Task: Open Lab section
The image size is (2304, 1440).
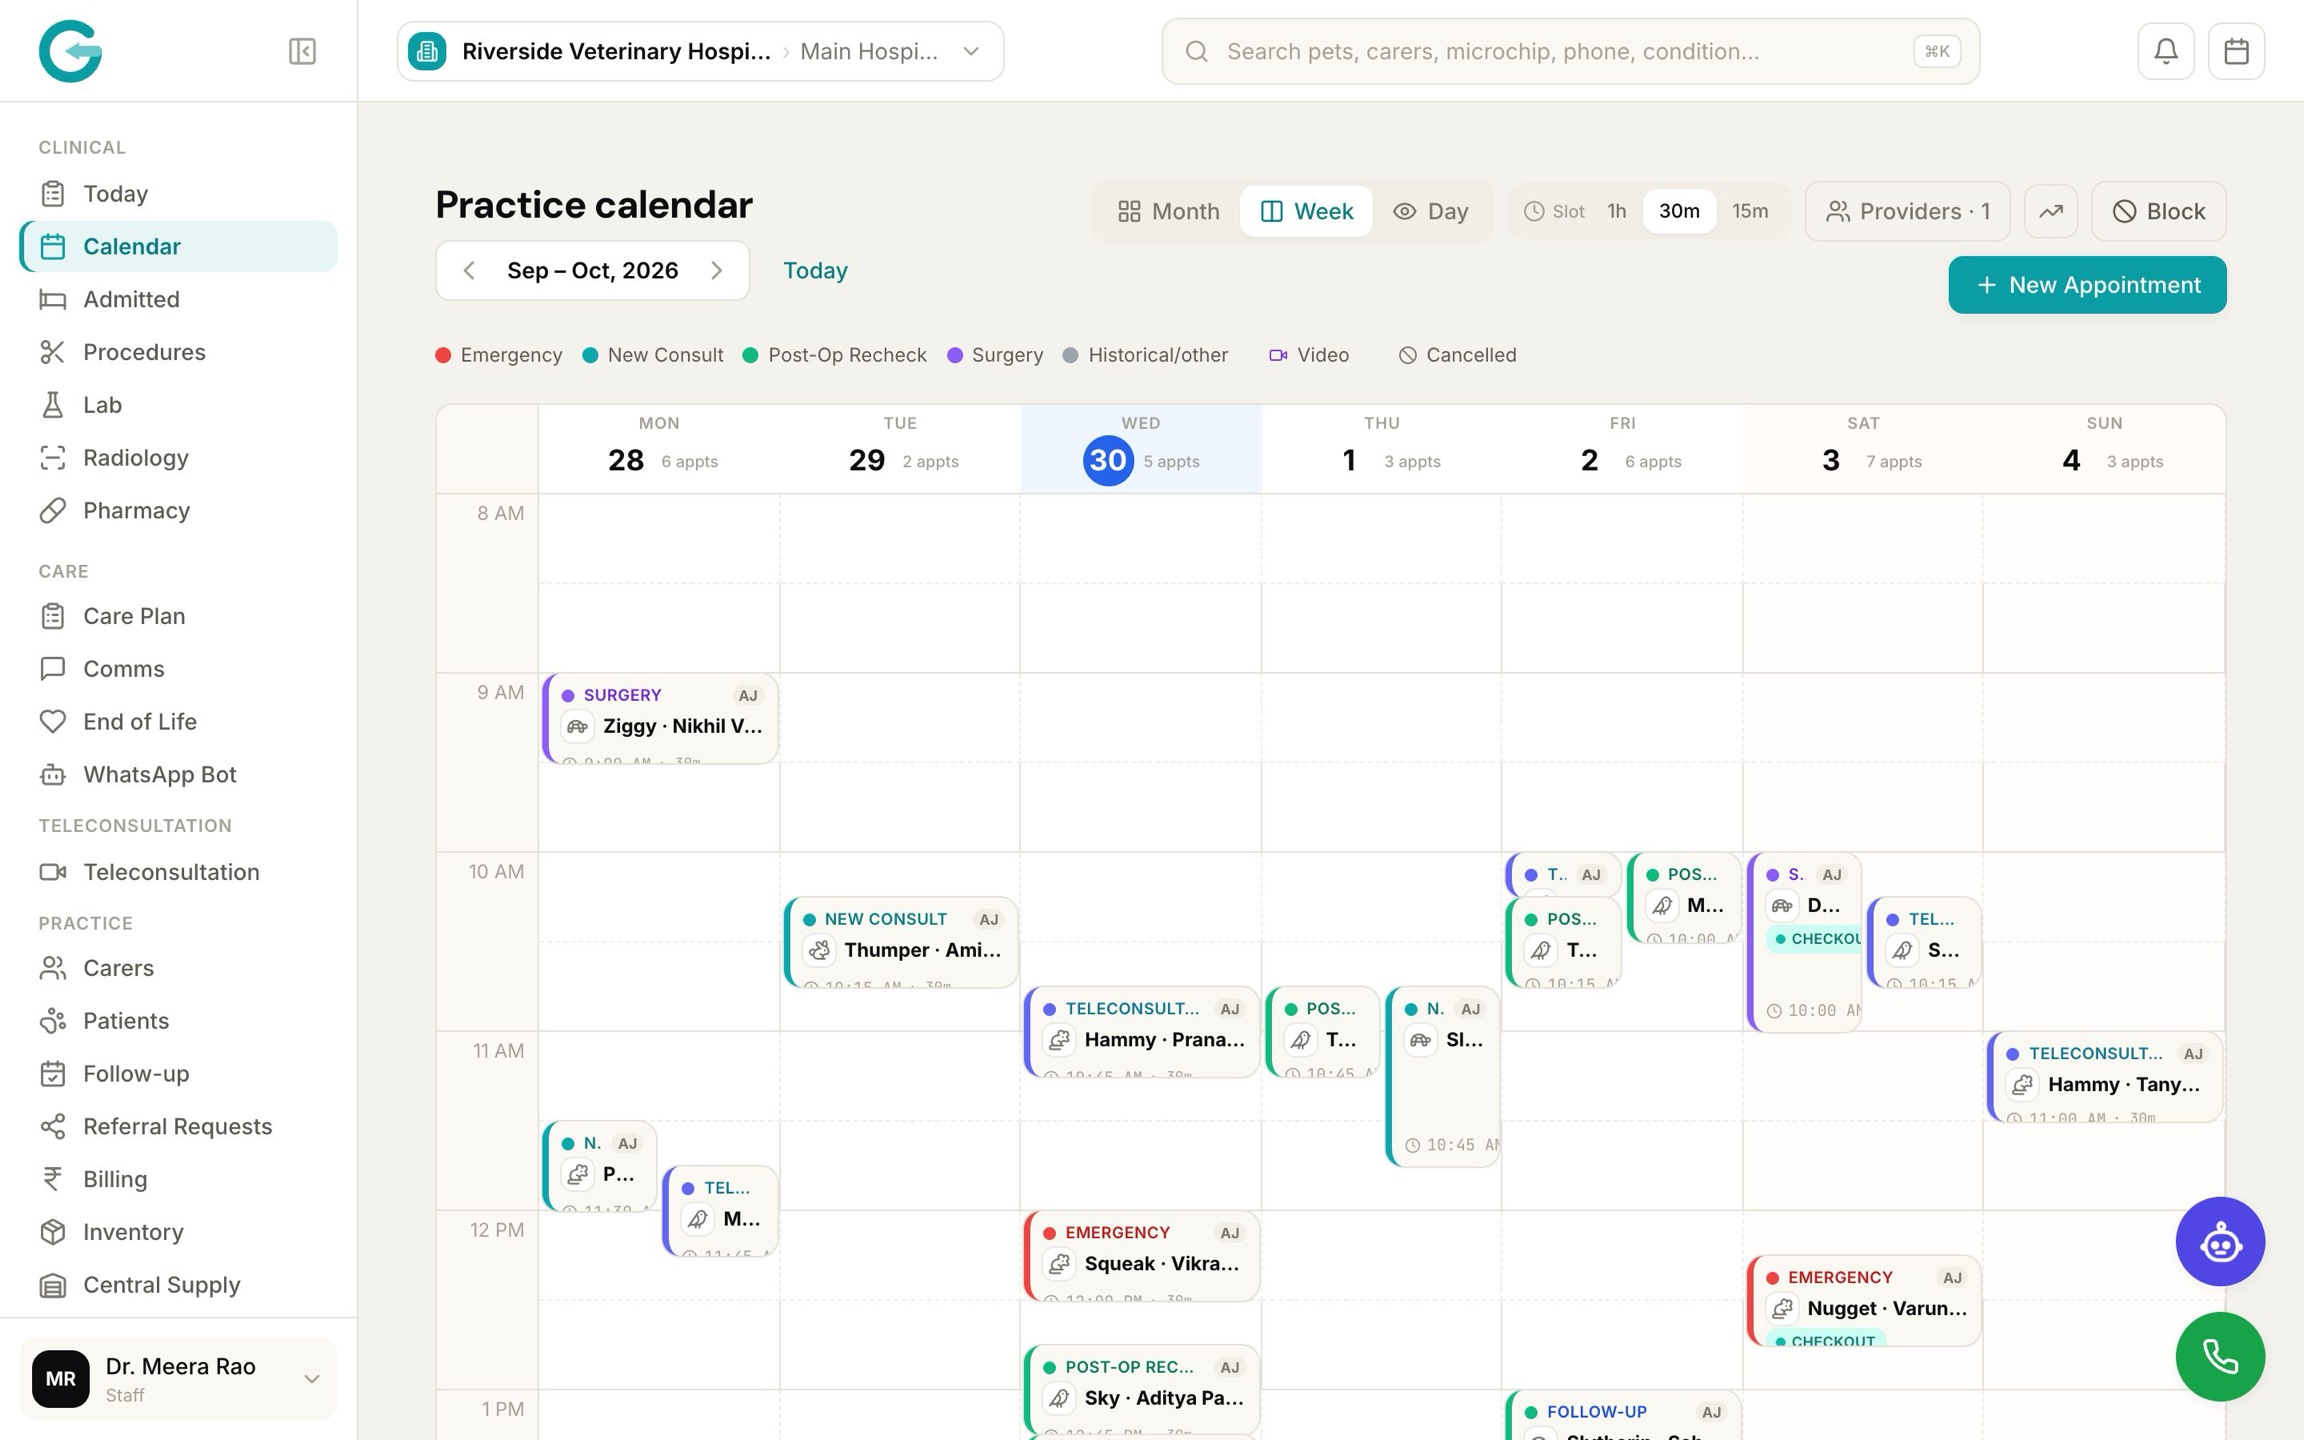Action: click(x=178, y=405)
